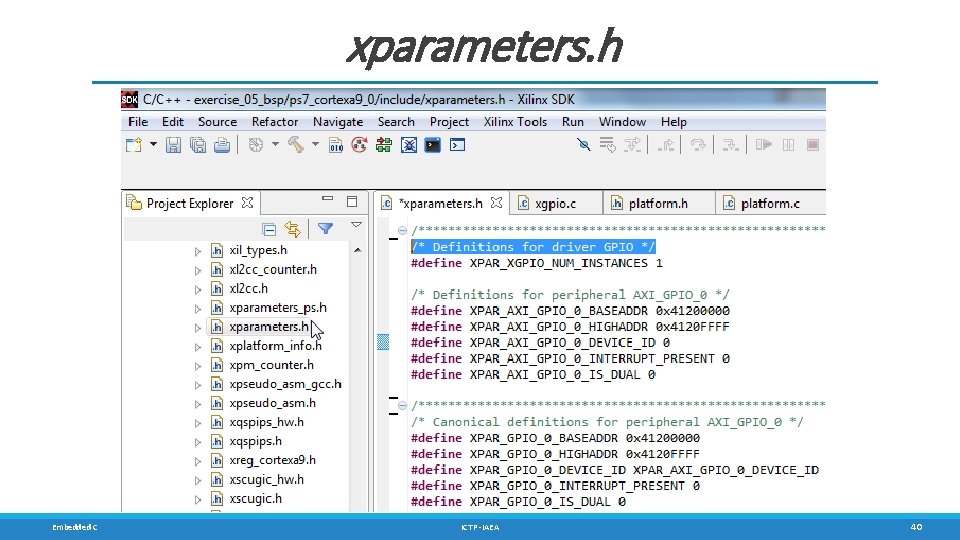Open the Run menu
Screen dimensions: 960x540
(x=572, y=122)
